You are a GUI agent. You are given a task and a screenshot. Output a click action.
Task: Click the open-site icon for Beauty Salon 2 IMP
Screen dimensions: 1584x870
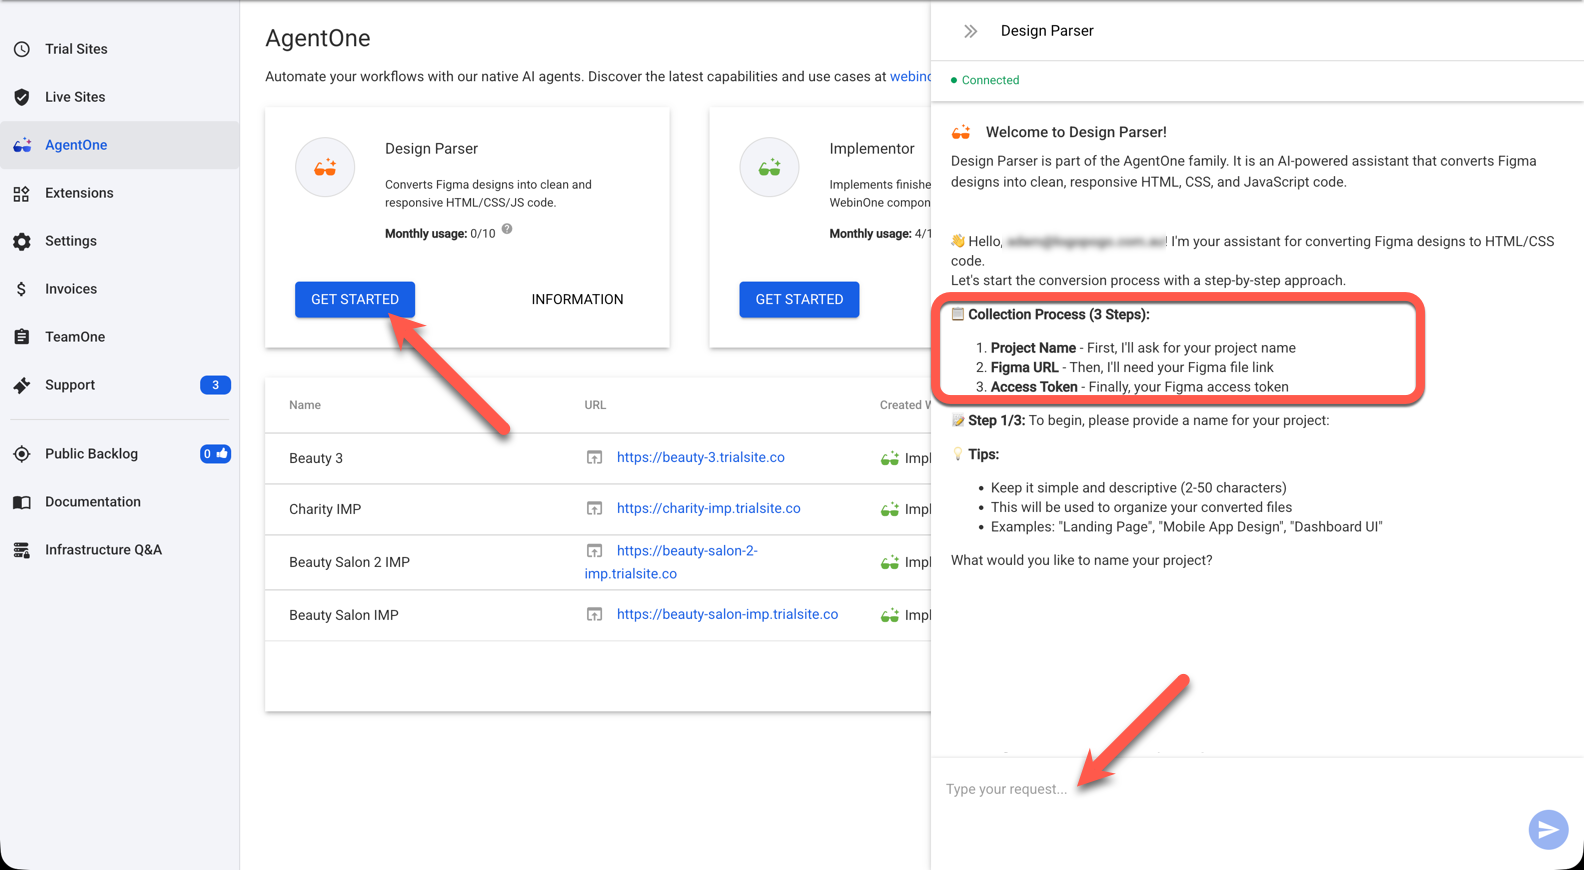pos(594,551)
